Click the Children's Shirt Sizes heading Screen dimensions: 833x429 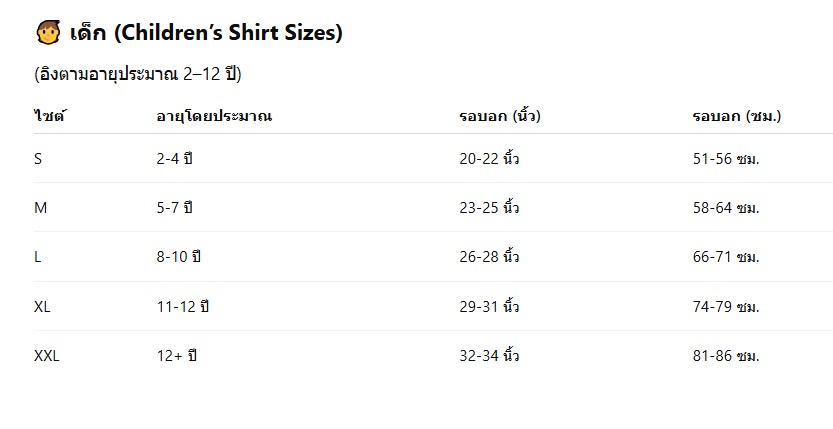(x=206, y=32)
